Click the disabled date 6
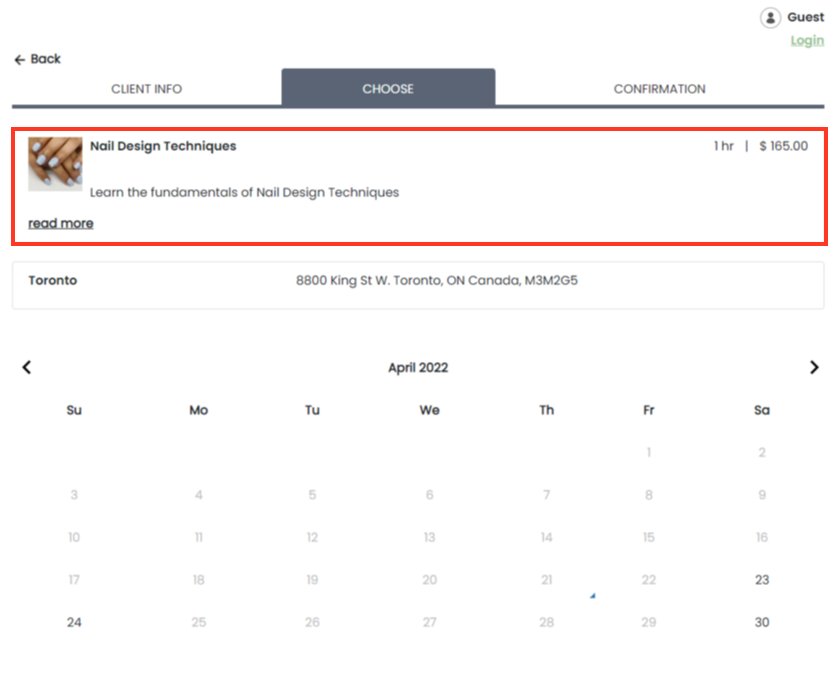 [430, 495]
